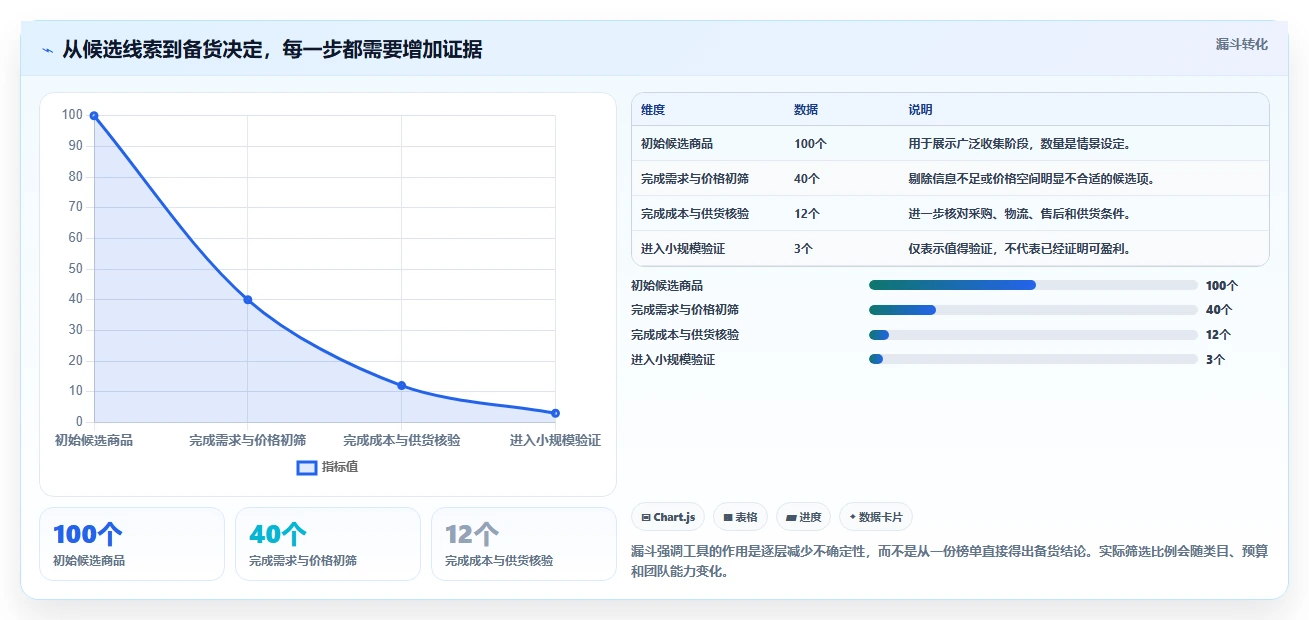Click the 完成成本与供货核验 progress bar
This screenshot has height=620, width=1309.
point(1034,335)
